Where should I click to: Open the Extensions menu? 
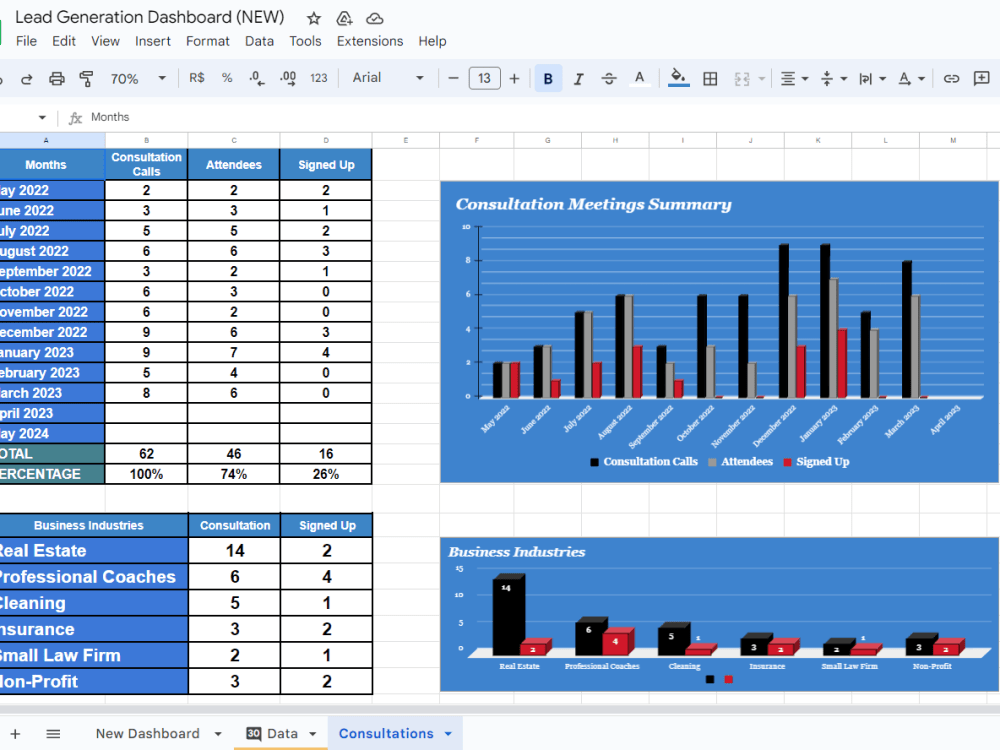click(x=370, y=41)
